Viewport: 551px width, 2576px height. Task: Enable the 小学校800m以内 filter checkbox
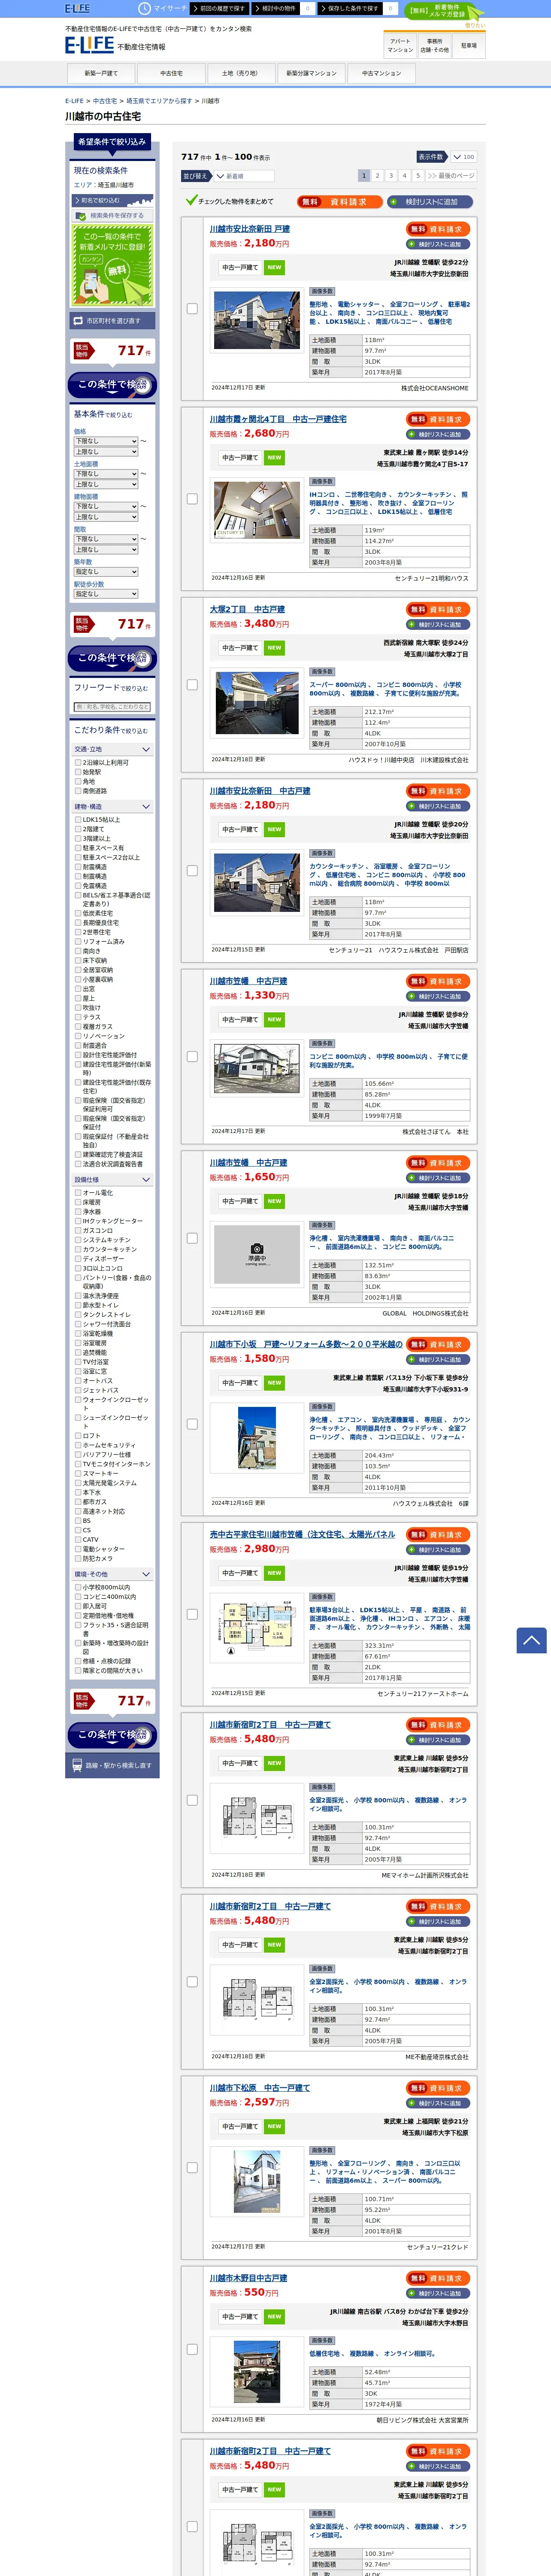pyautogui.click(x=78, y=1587)
